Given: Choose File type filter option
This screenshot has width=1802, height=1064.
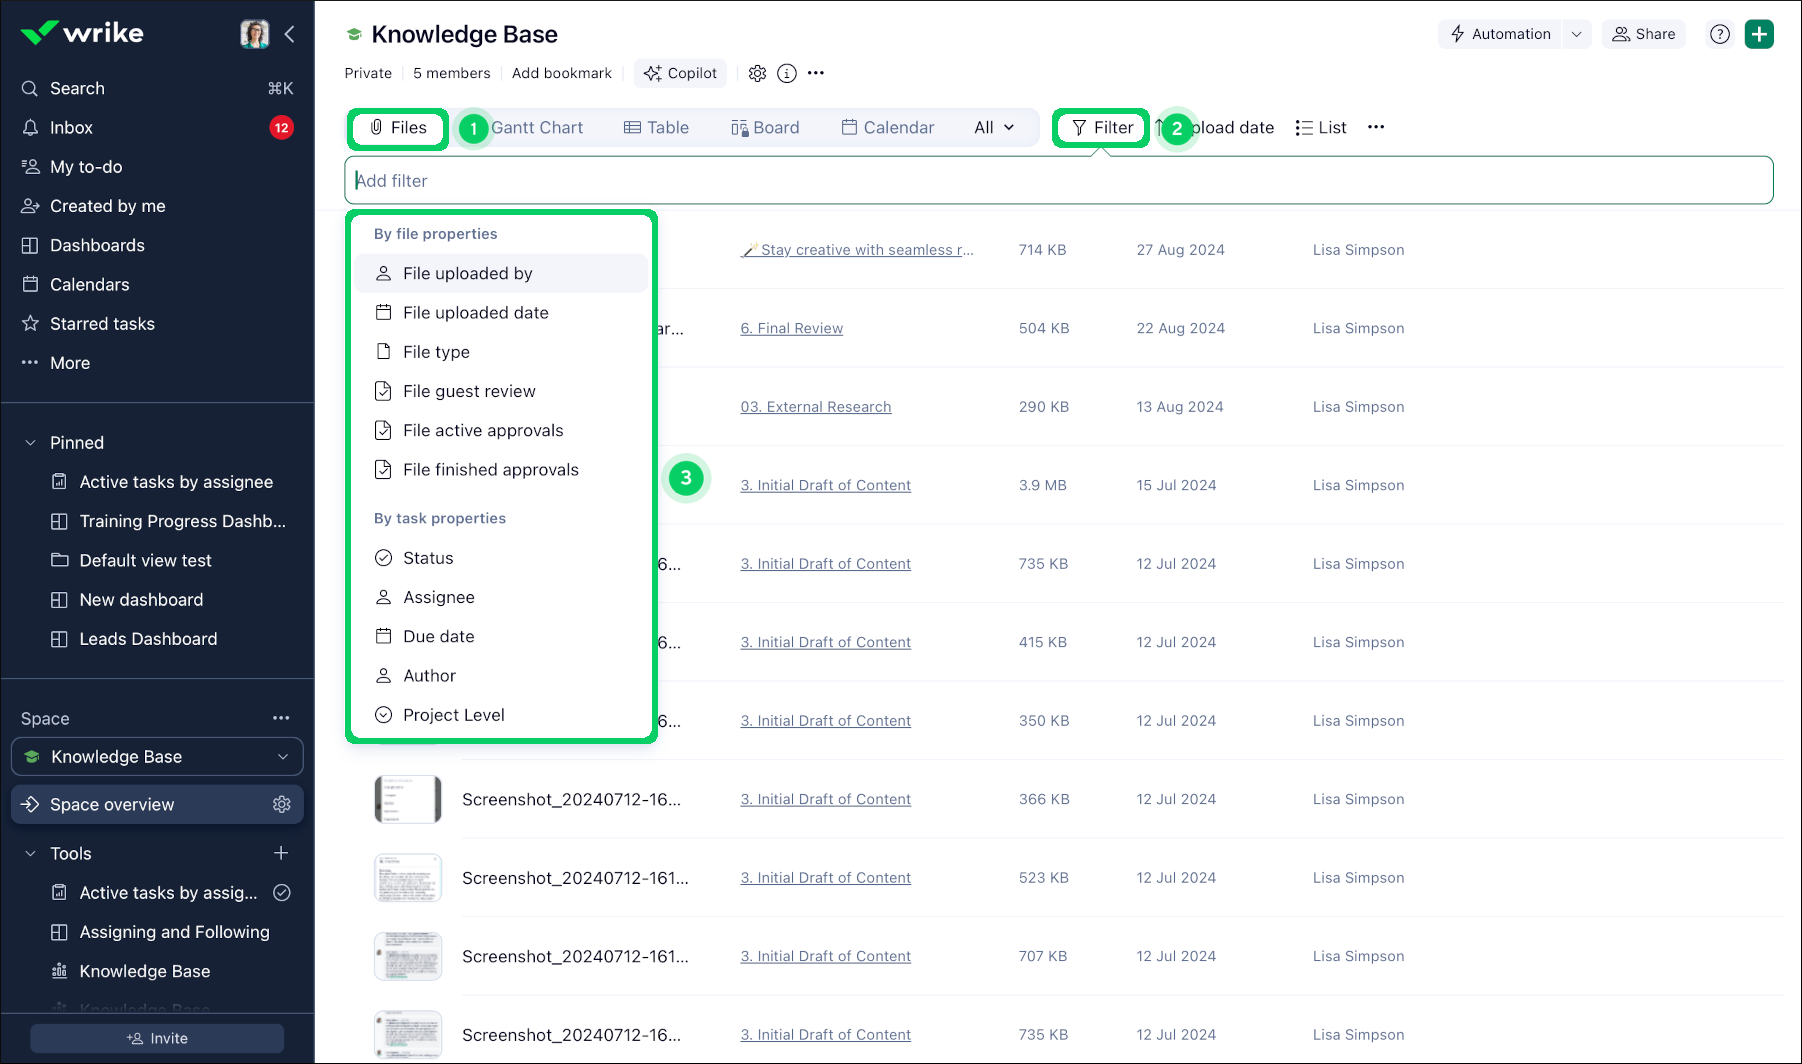Looking at the screenshot, I should click(x=436, y=352).
